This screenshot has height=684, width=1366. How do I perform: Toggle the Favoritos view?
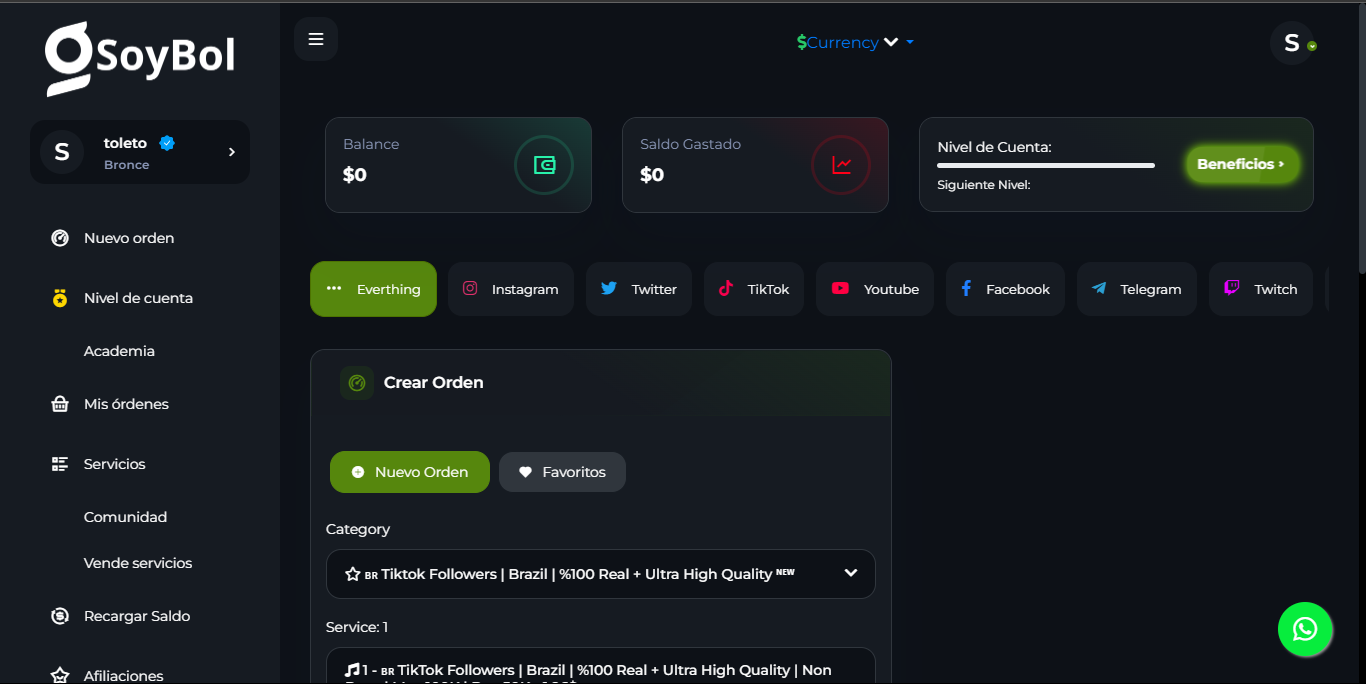tap(562, 472)
